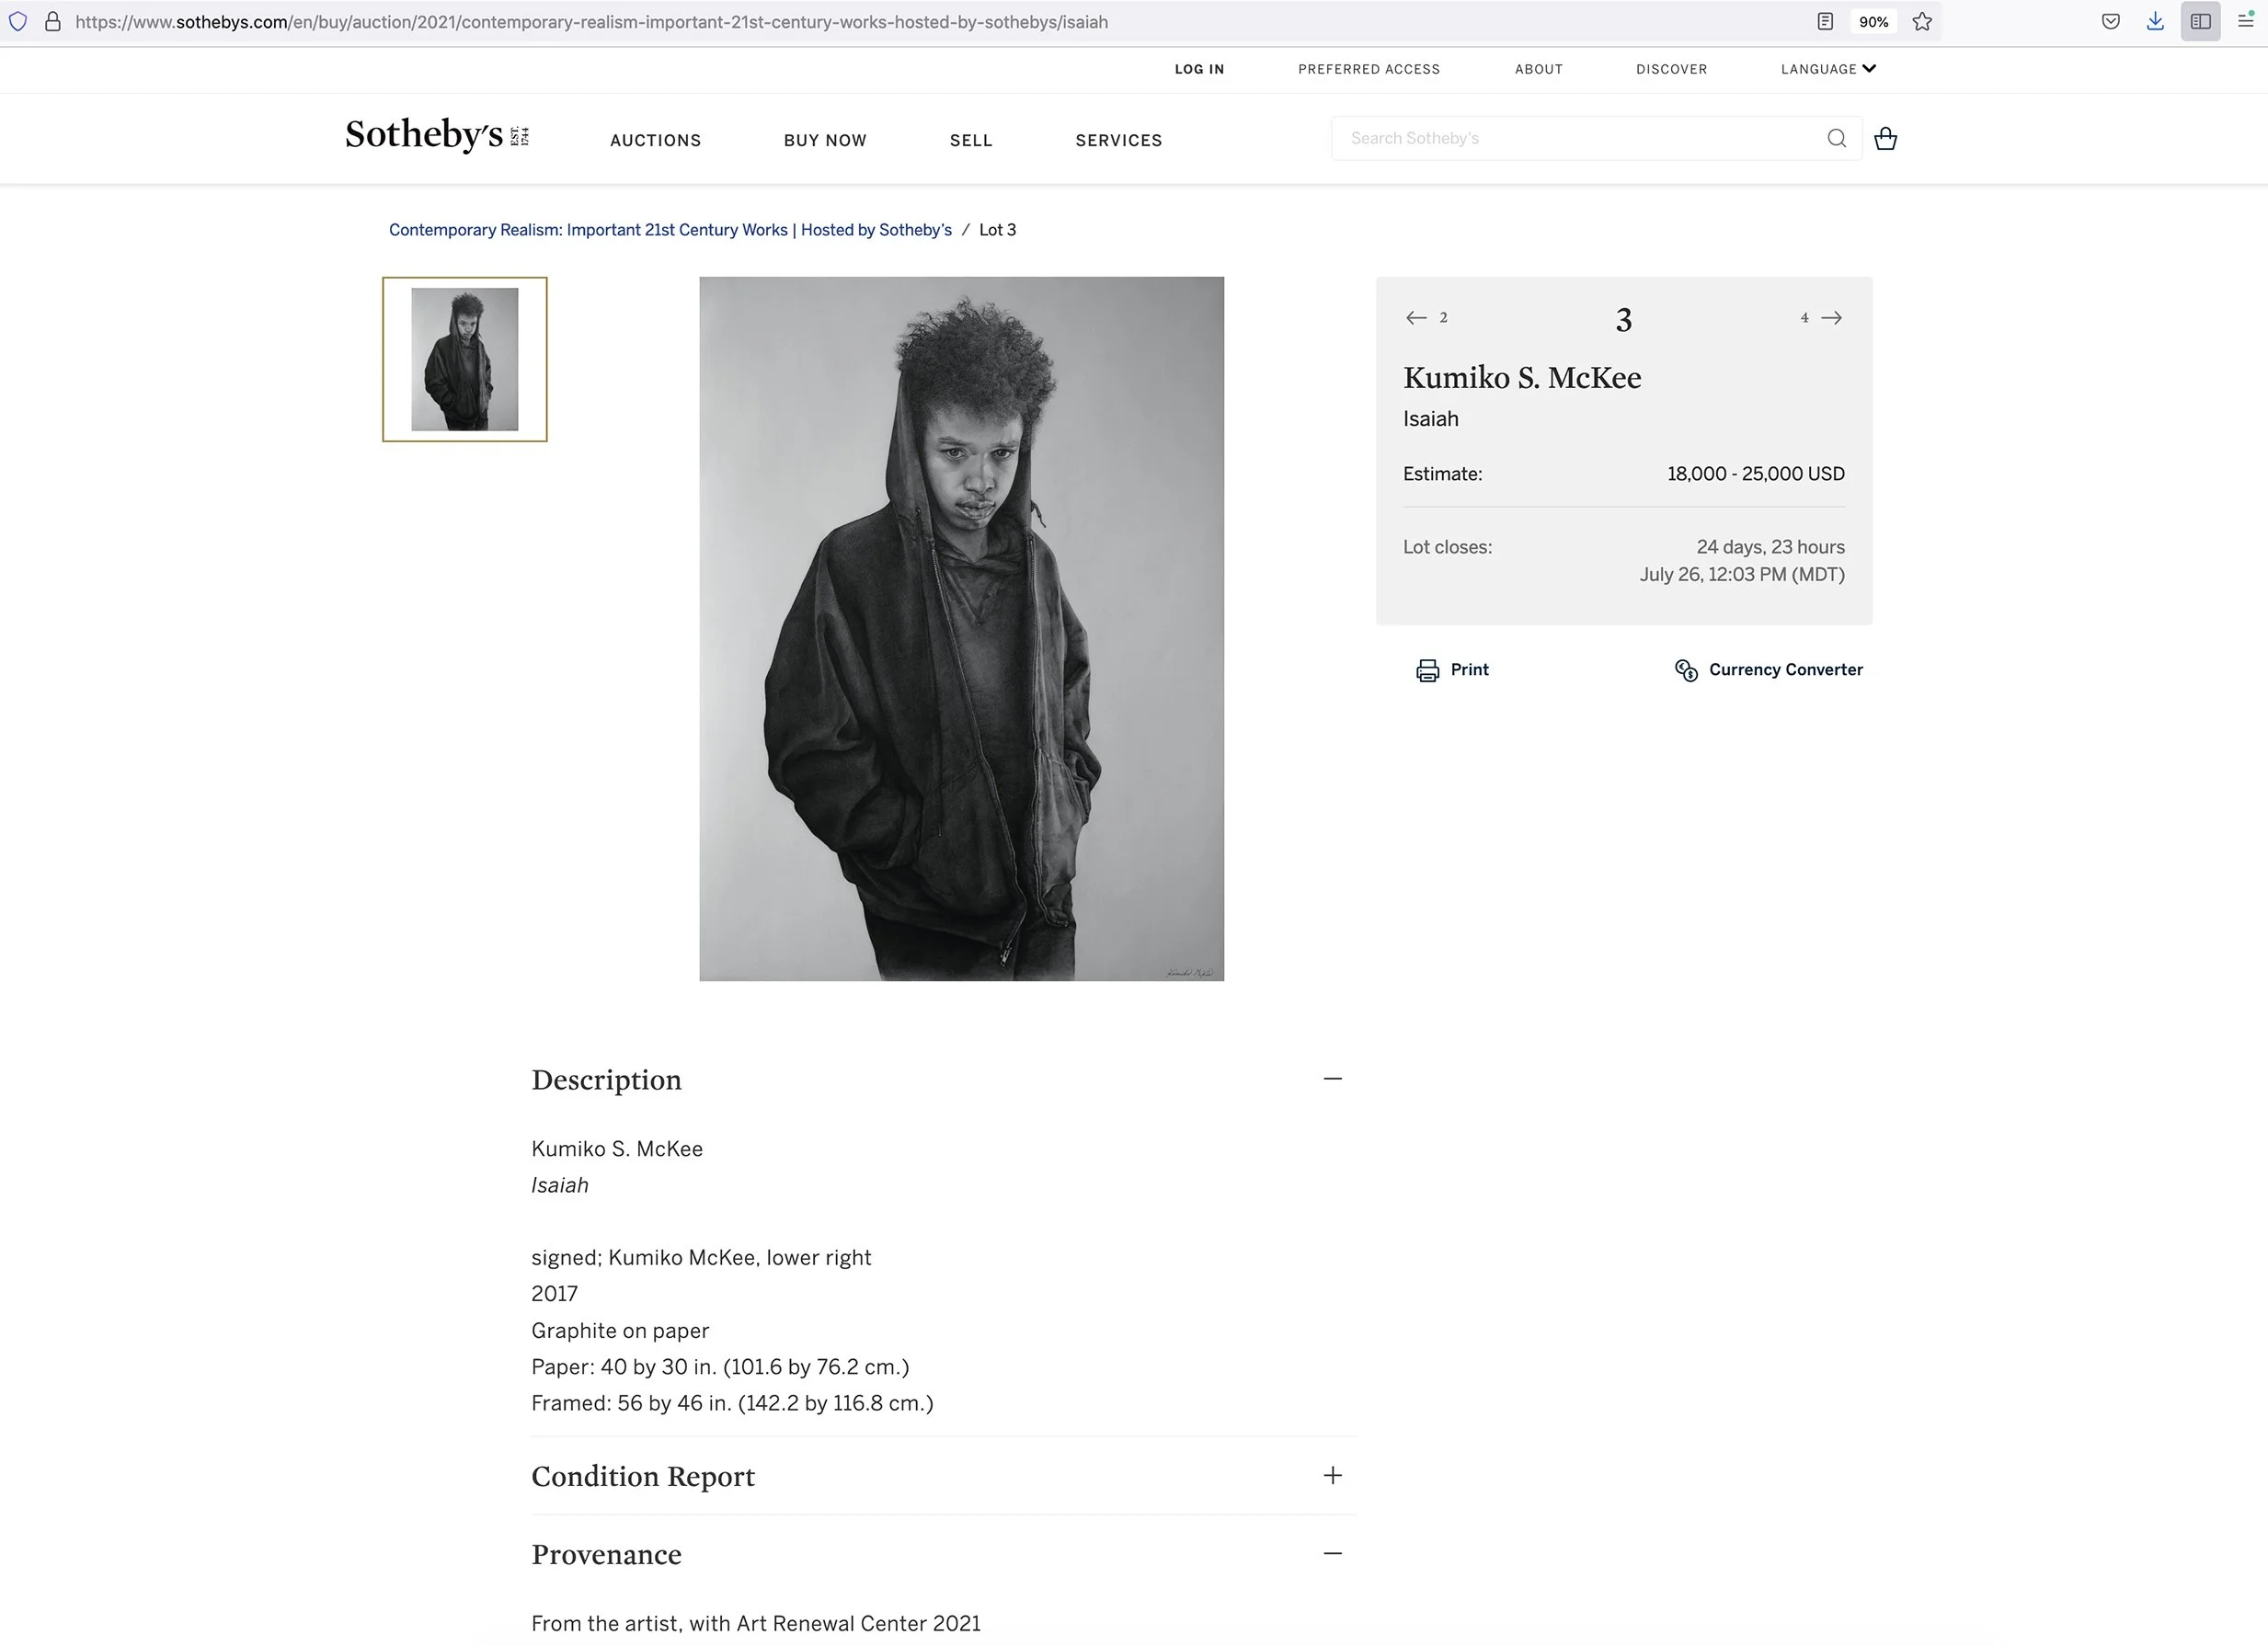Select the Isaiah artwork thumbnail
The width and height of the screenshot is (2268, 1646).
point(465,359)
